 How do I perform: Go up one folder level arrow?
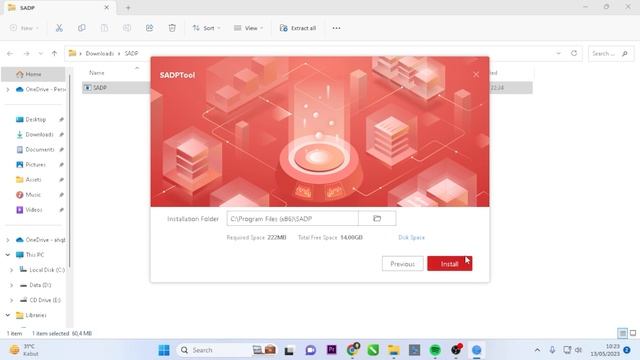[54, 53]
